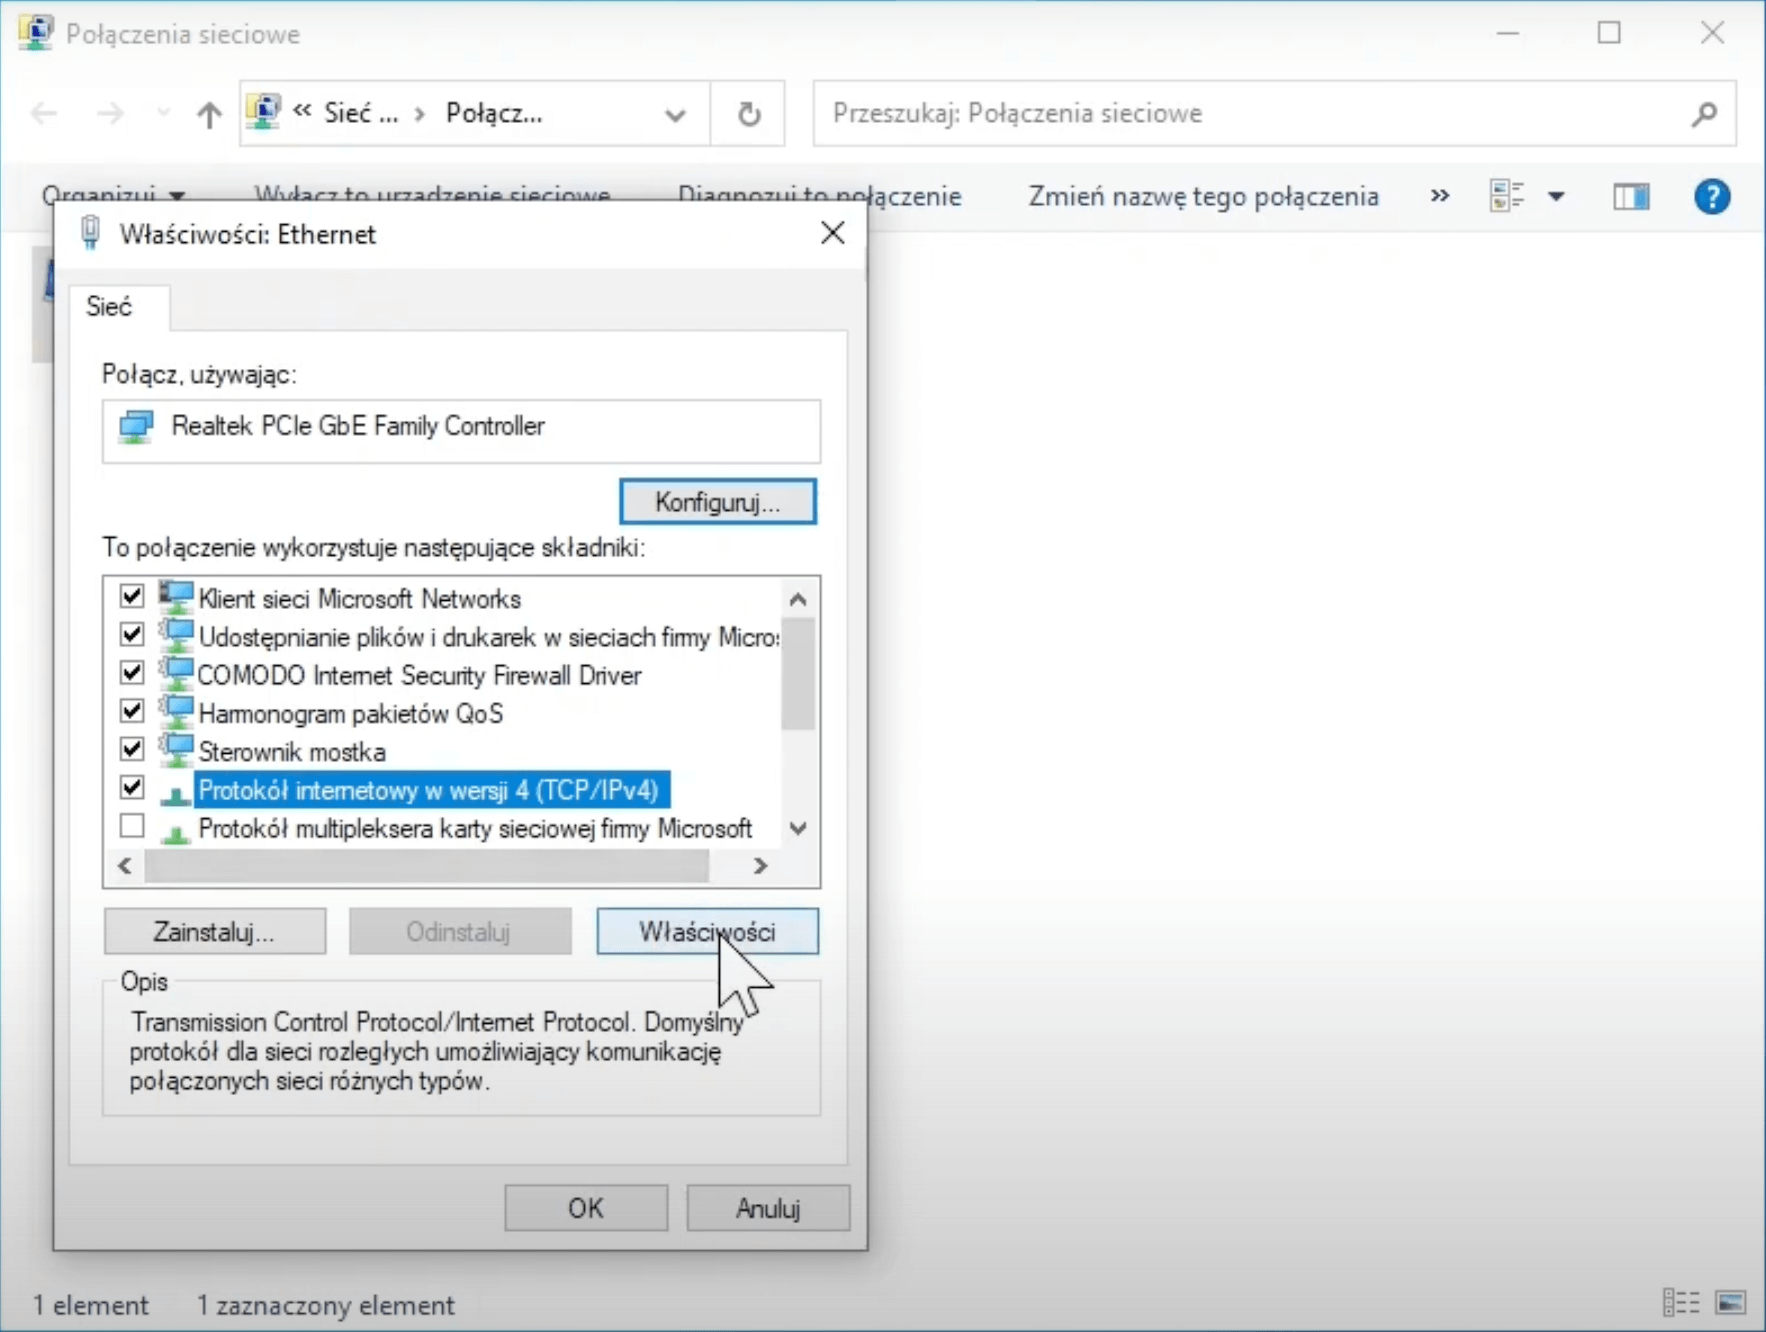Open view options dropdown arrow
Screen dimensions: 1766x1332
tap(1556, 196)
